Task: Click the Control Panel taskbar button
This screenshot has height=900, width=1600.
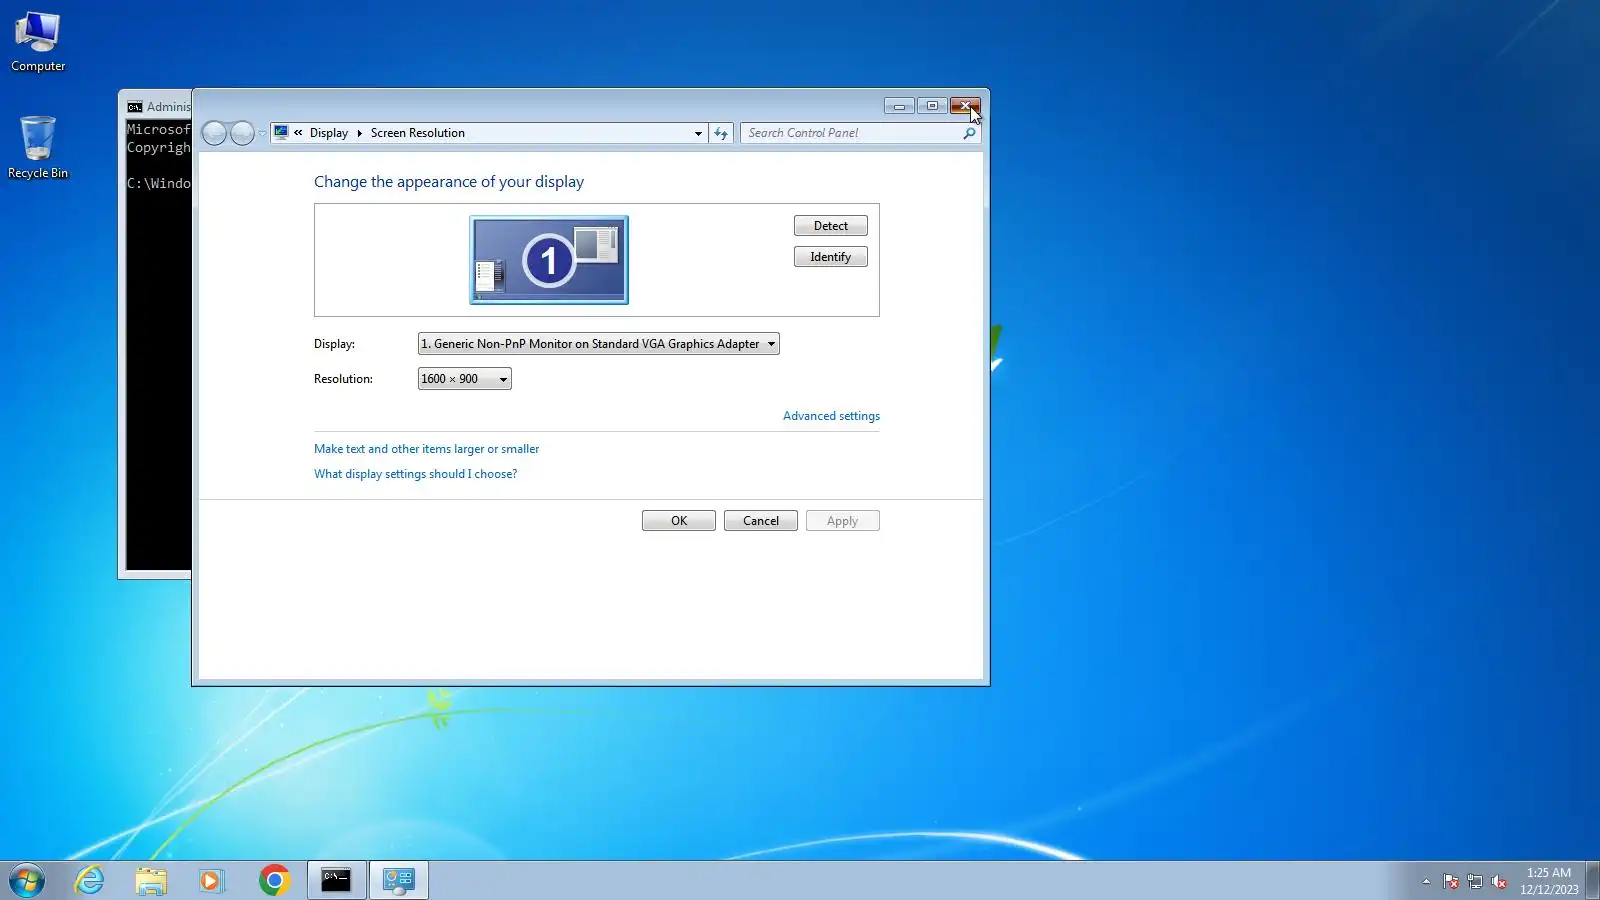Action: [399, 880]
